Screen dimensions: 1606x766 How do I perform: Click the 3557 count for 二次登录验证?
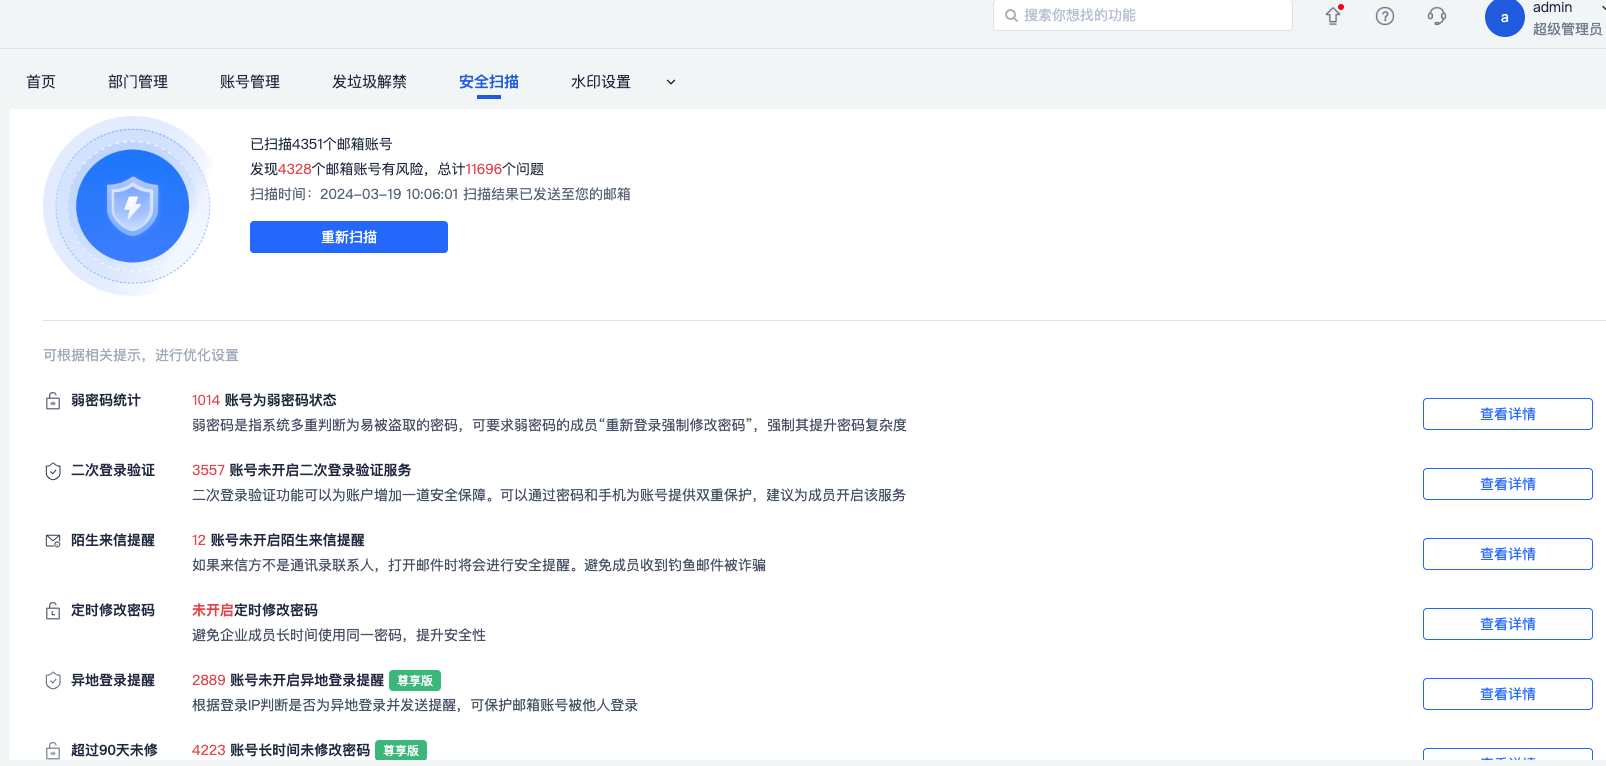208,470
